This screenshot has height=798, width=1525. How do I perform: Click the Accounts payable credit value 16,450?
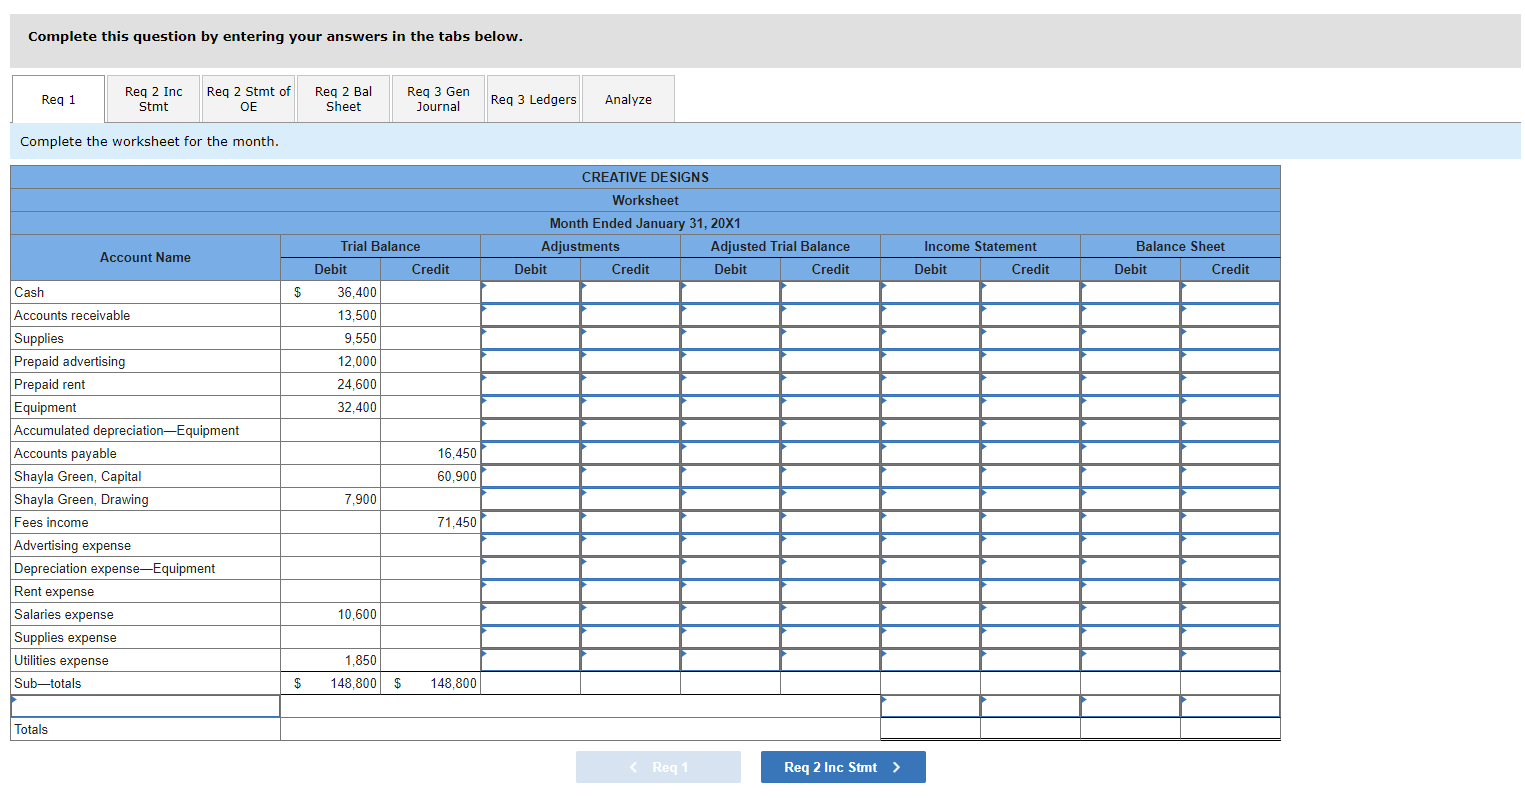pos(457,453)
